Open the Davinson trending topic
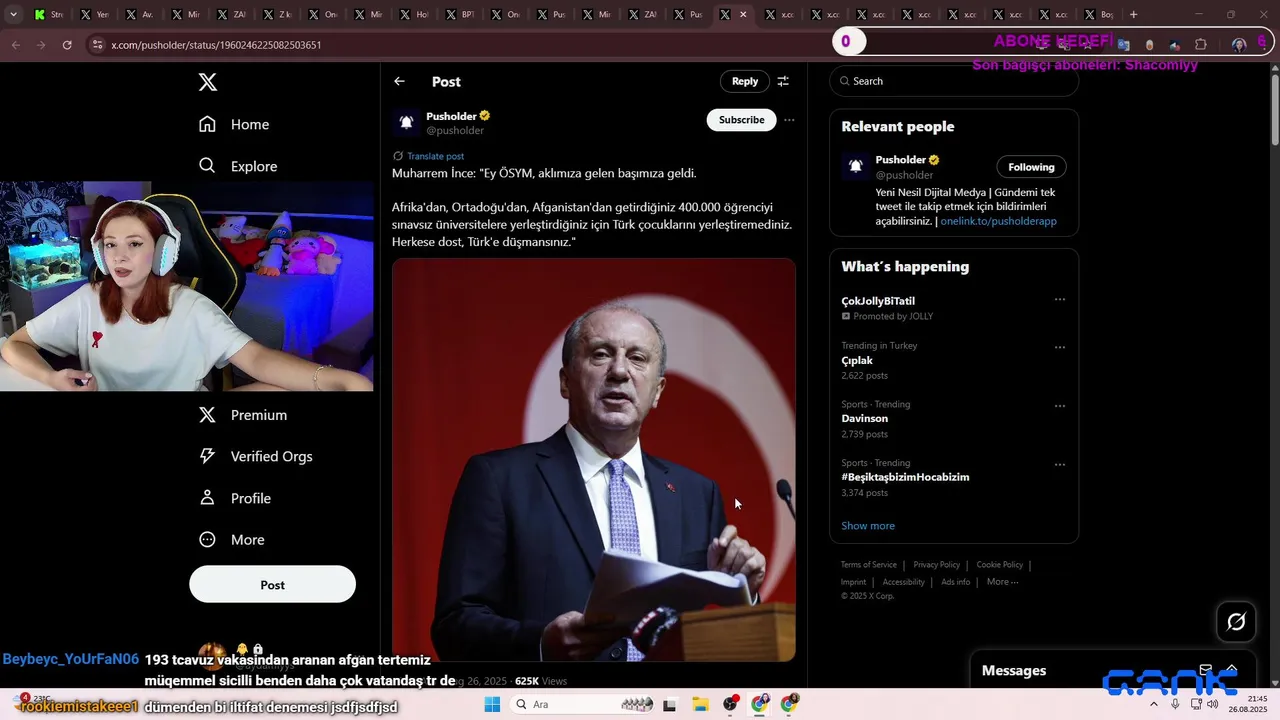The height and width of the screenshot is (720, 1280). (x=865, y=418)
